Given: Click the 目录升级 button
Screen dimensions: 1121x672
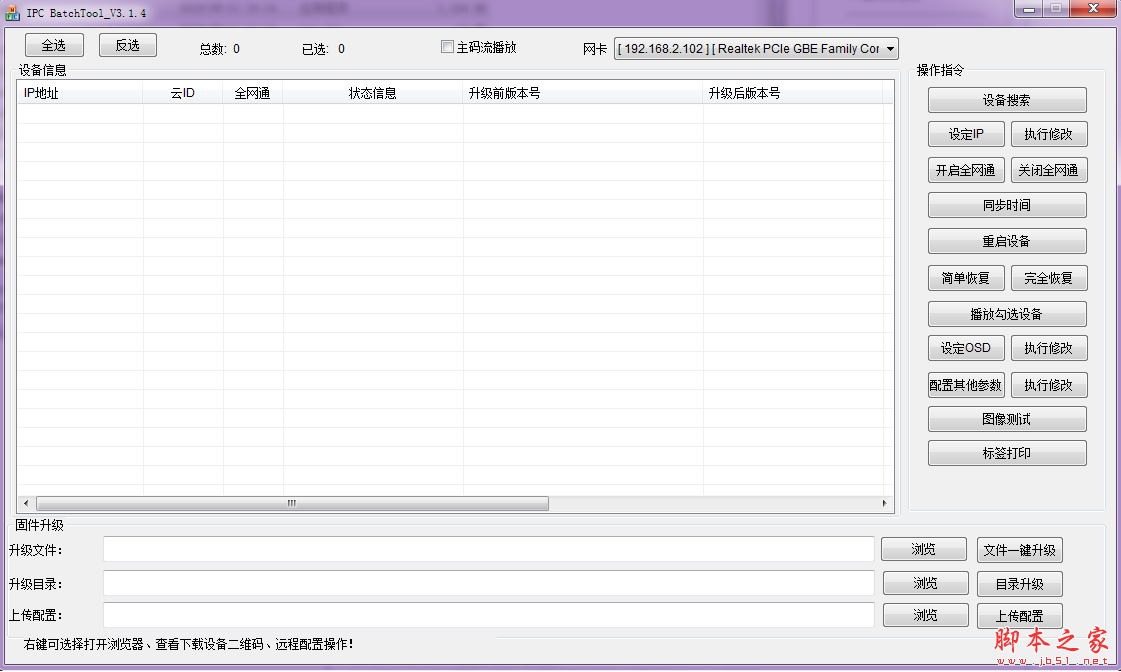Looking at the screenshot, I should pos(1019,584).
